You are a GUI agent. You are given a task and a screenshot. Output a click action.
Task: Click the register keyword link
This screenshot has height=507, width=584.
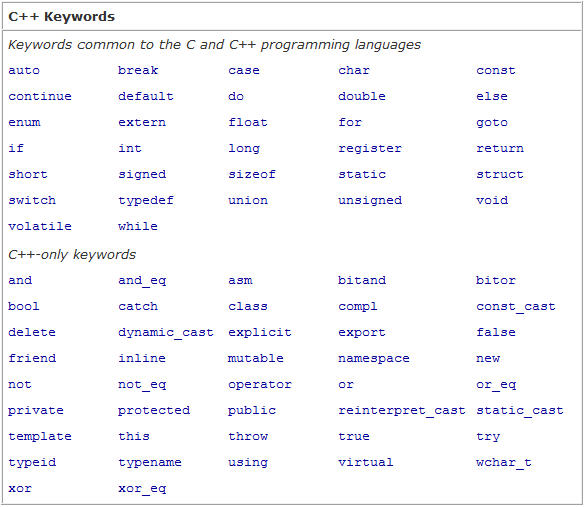(370, 149)
